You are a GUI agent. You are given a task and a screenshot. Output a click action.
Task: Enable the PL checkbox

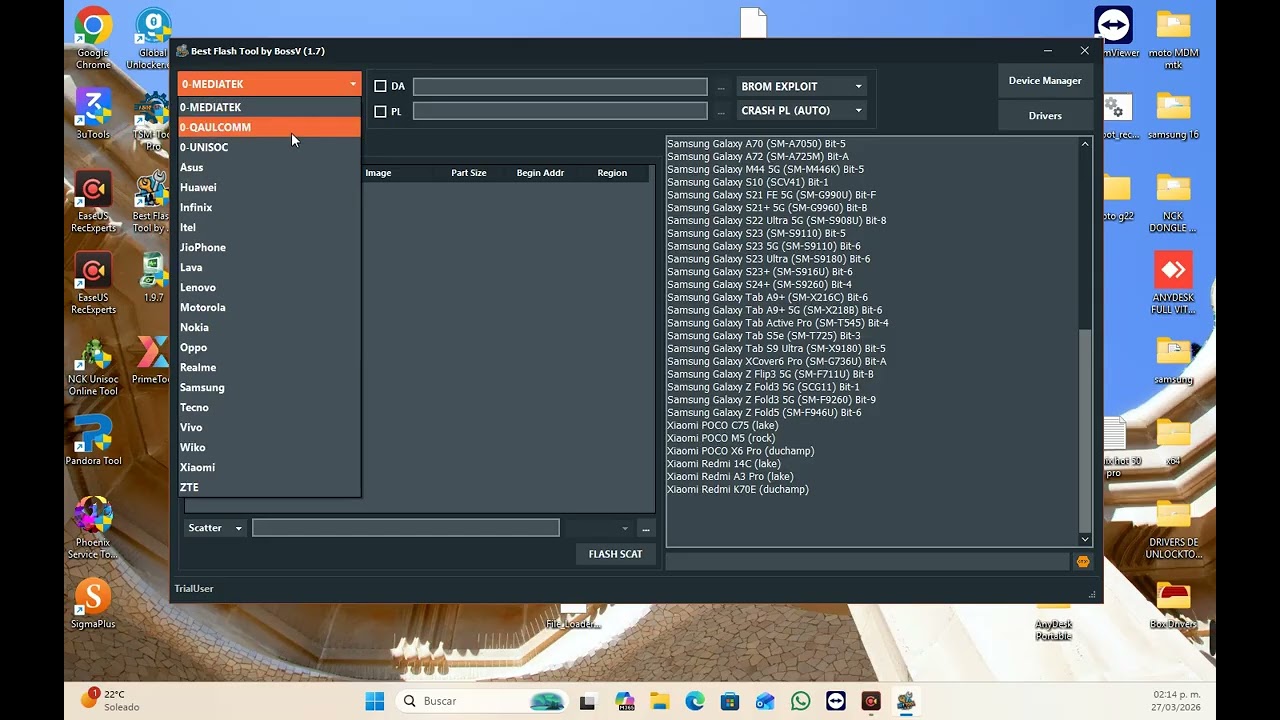[x=380, y=111]
